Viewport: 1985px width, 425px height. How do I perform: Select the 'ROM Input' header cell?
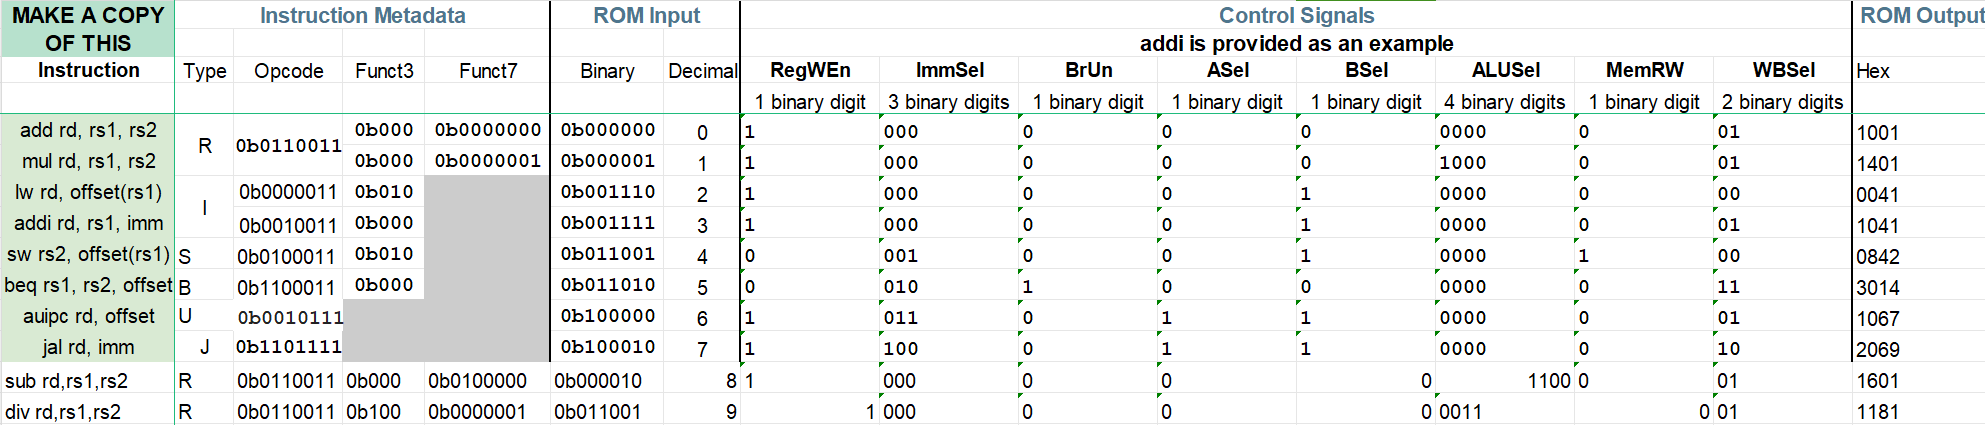[x=646, y=15]
